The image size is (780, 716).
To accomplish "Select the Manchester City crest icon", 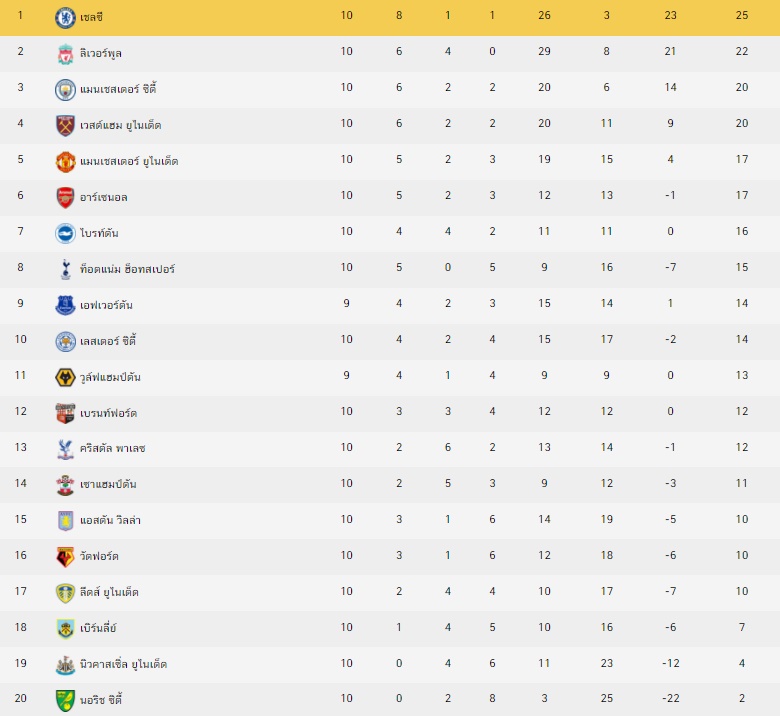I will tap(65, 89).
